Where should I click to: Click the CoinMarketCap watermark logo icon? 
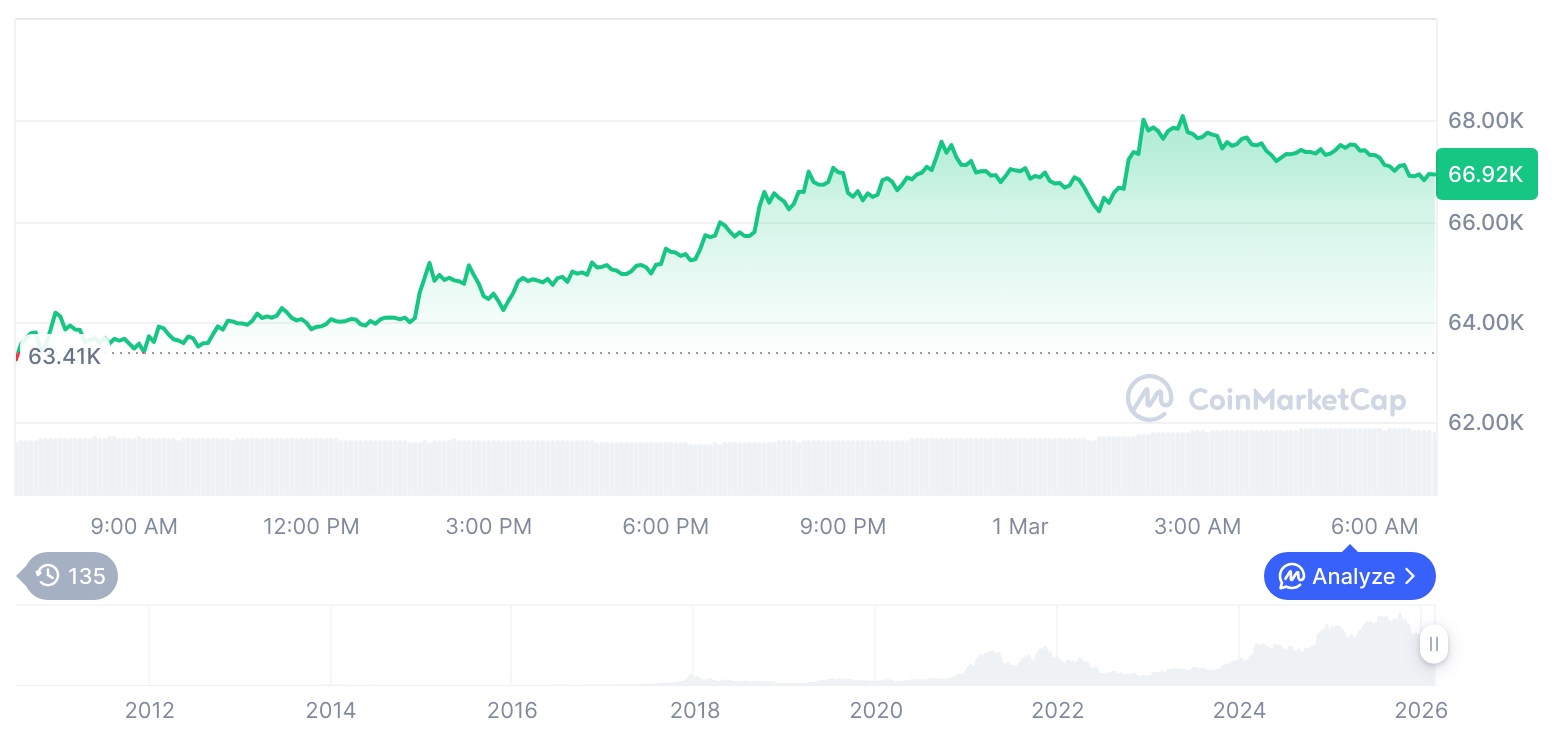pos(1149,399)
